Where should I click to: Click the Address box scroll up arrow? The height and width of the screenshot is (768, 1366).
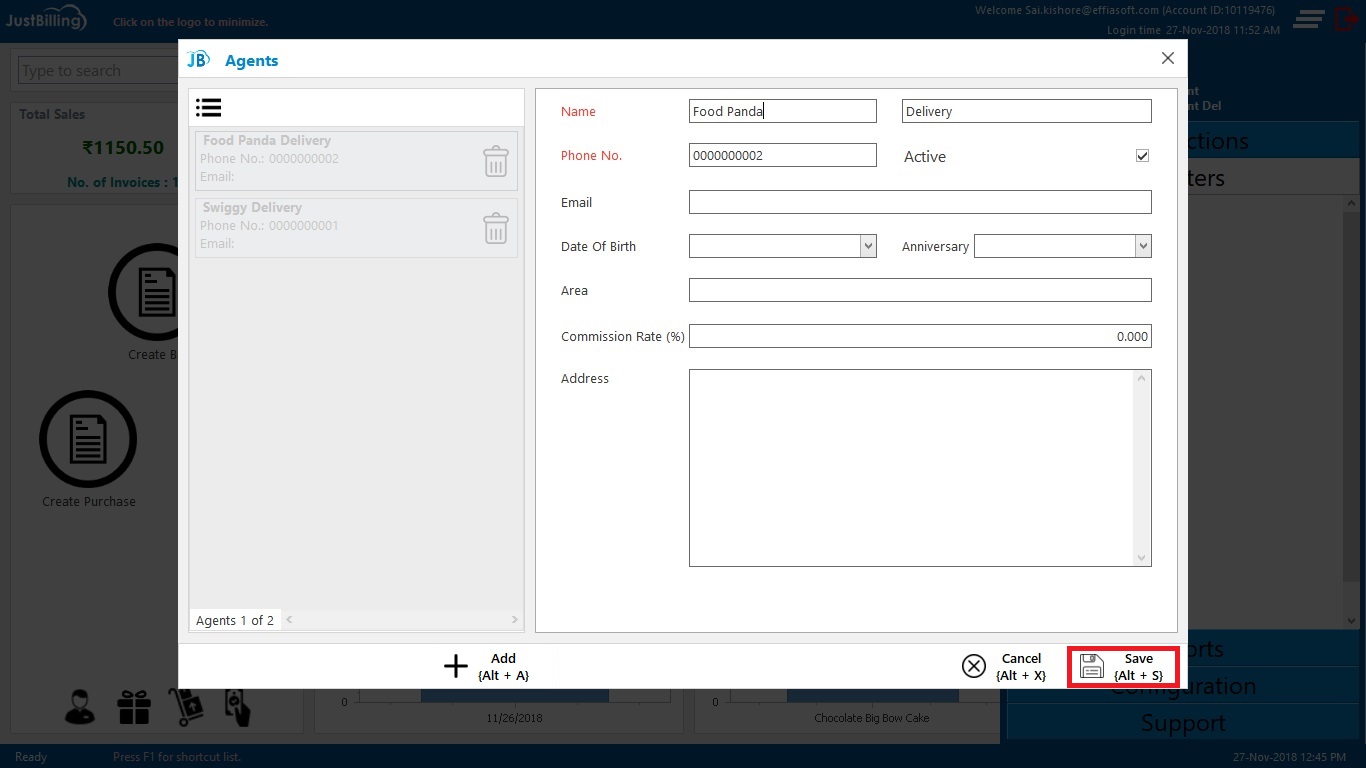(x=1142, y=378)
